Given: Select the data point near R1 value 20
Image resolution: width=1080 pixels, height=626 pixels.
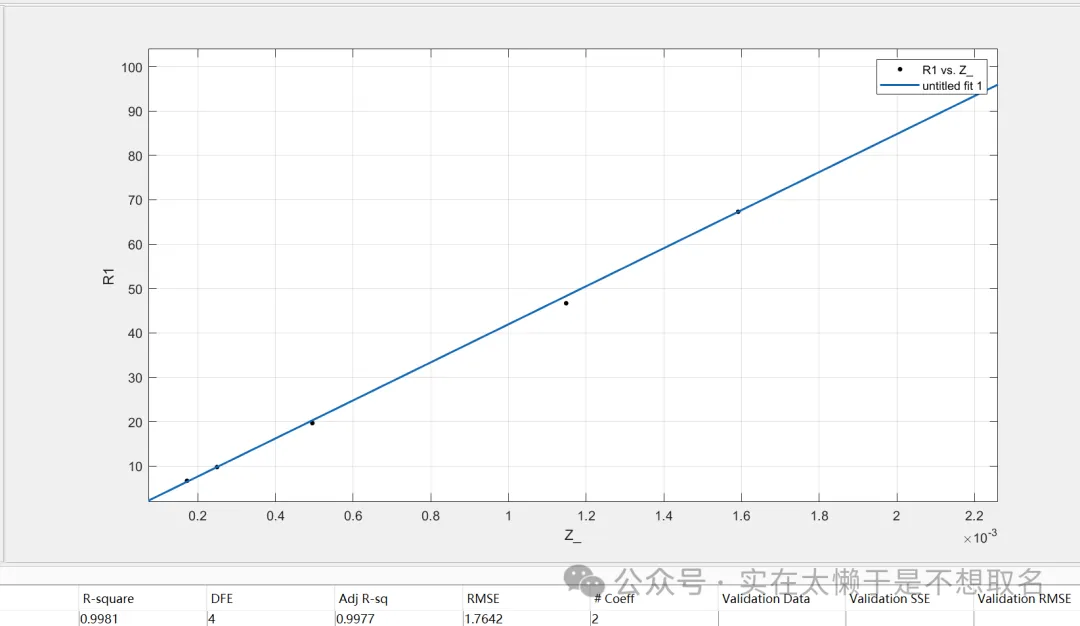Looking at the screenshot, I should (312, 423).
